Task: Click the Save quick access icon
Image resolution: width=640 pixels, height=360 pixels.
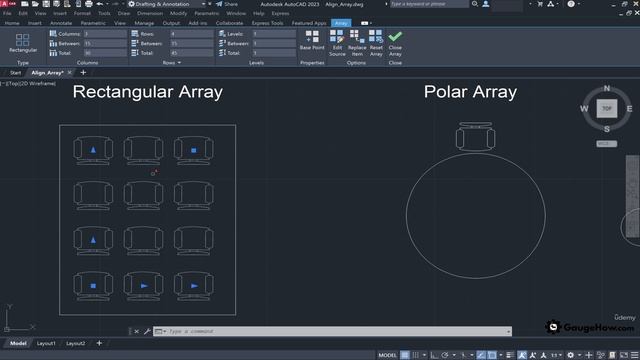Action: click(46, 4)
